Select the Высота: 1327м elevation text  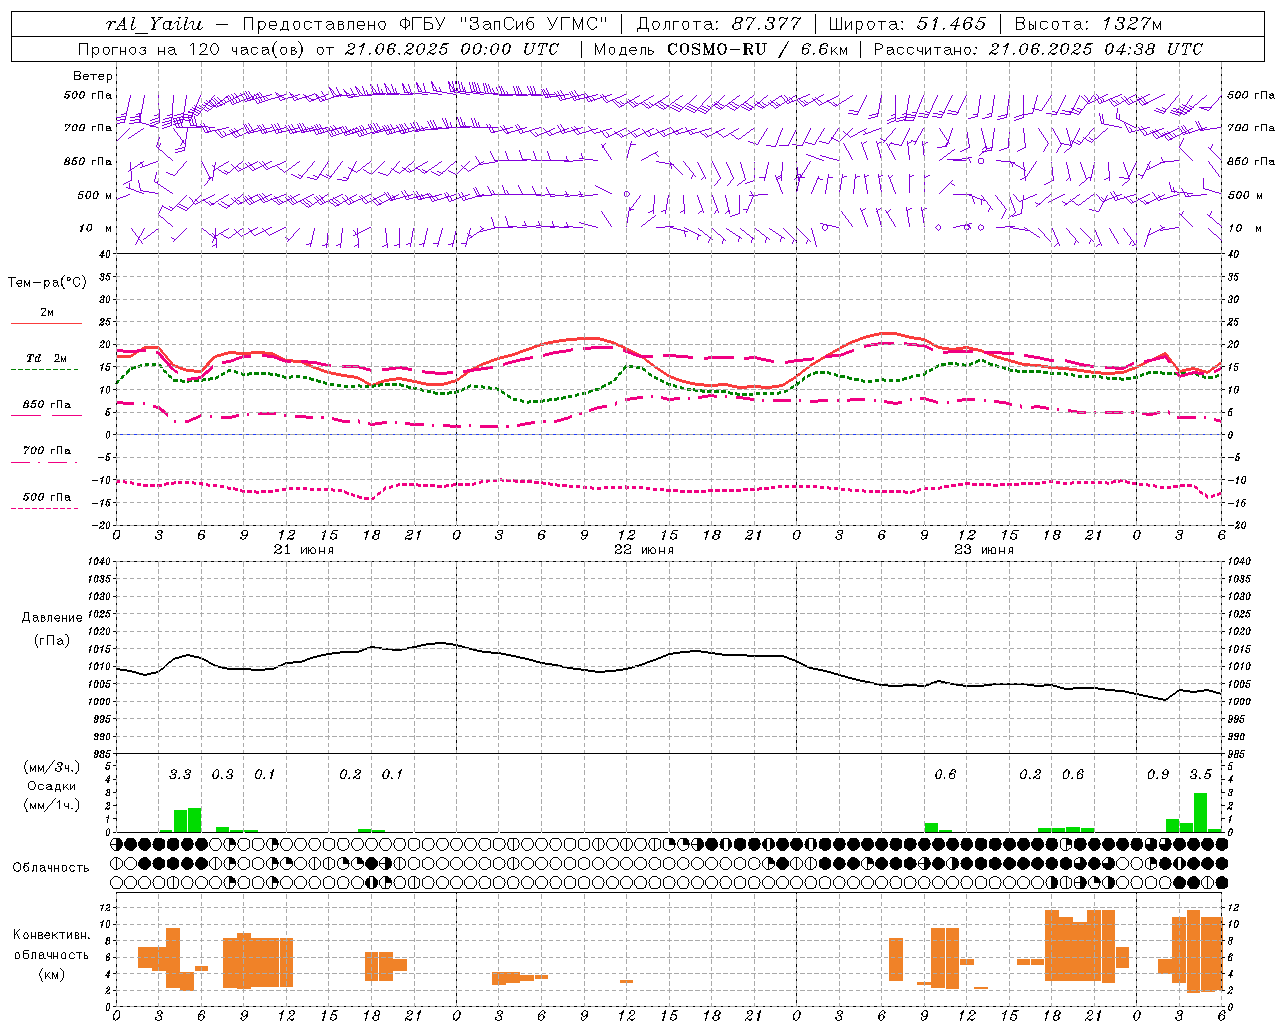click(x=1088, y=24)
